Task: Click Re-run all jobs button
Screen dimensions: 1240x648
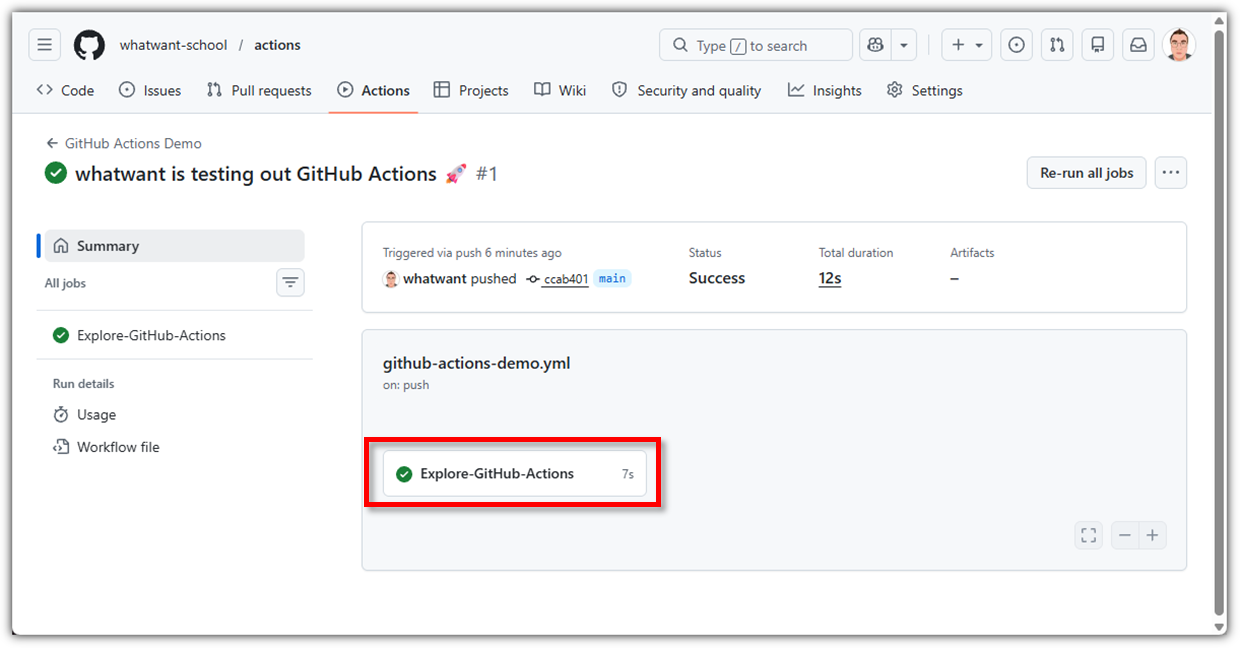Action: point(1086,173)
